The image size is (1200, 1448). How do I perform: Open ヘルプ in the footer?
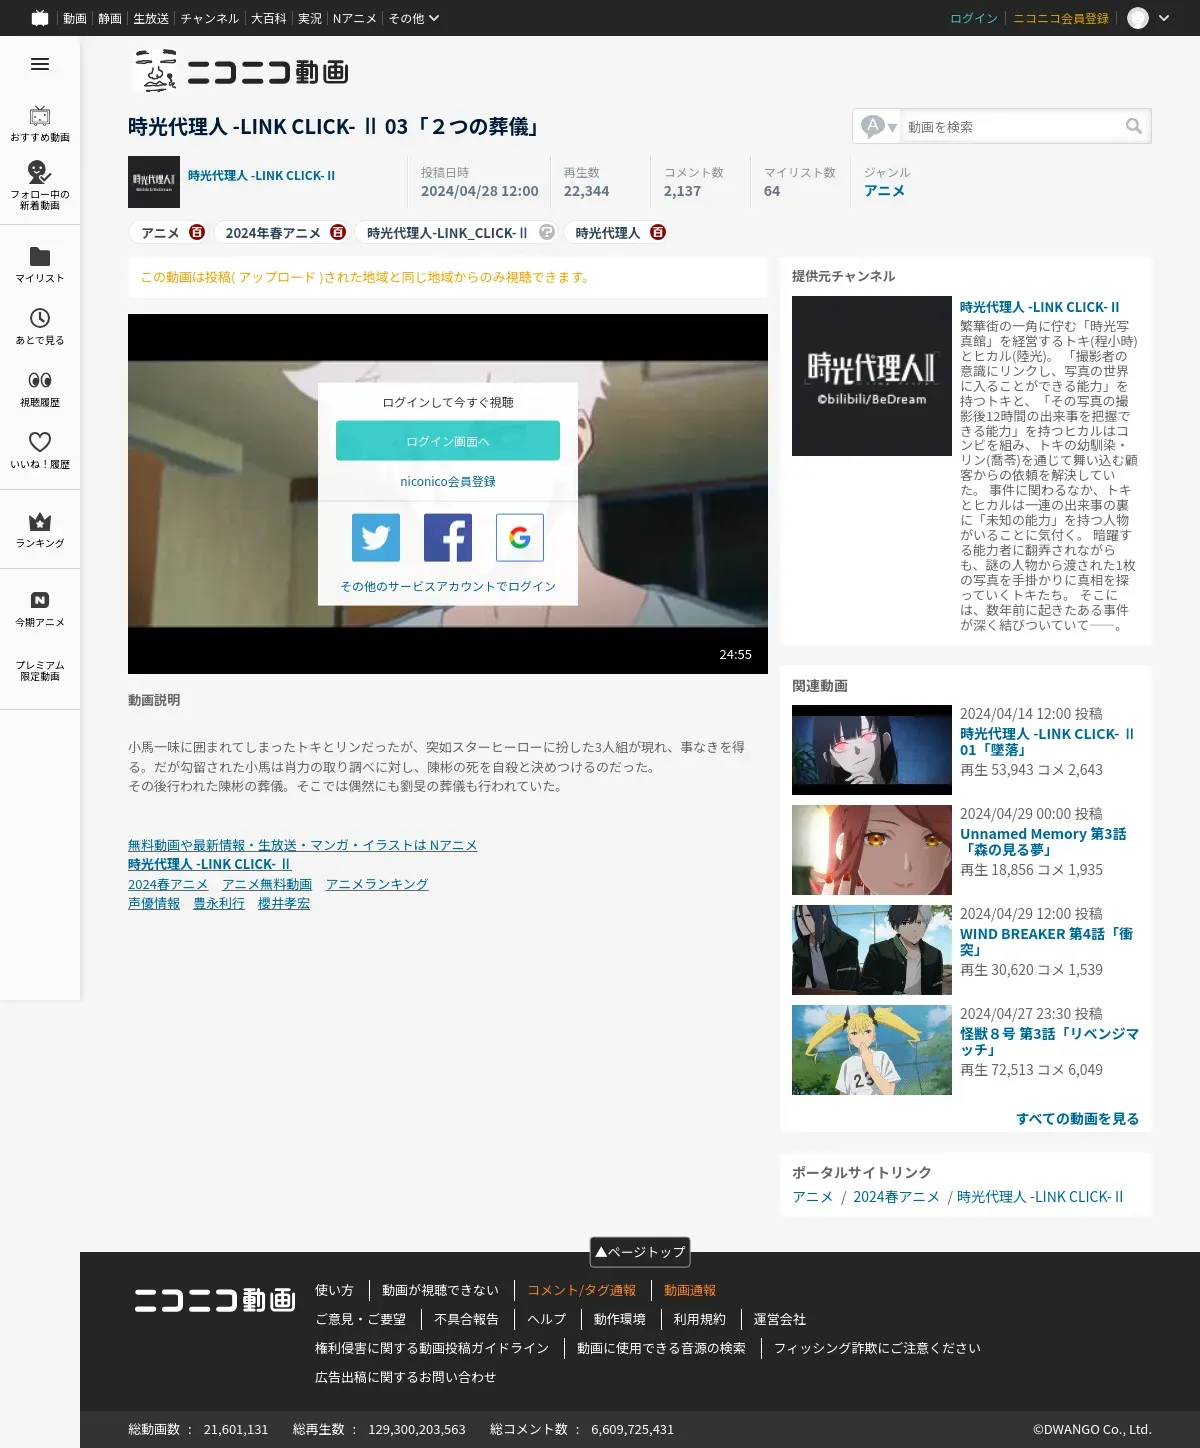(x=546, y=1319)
